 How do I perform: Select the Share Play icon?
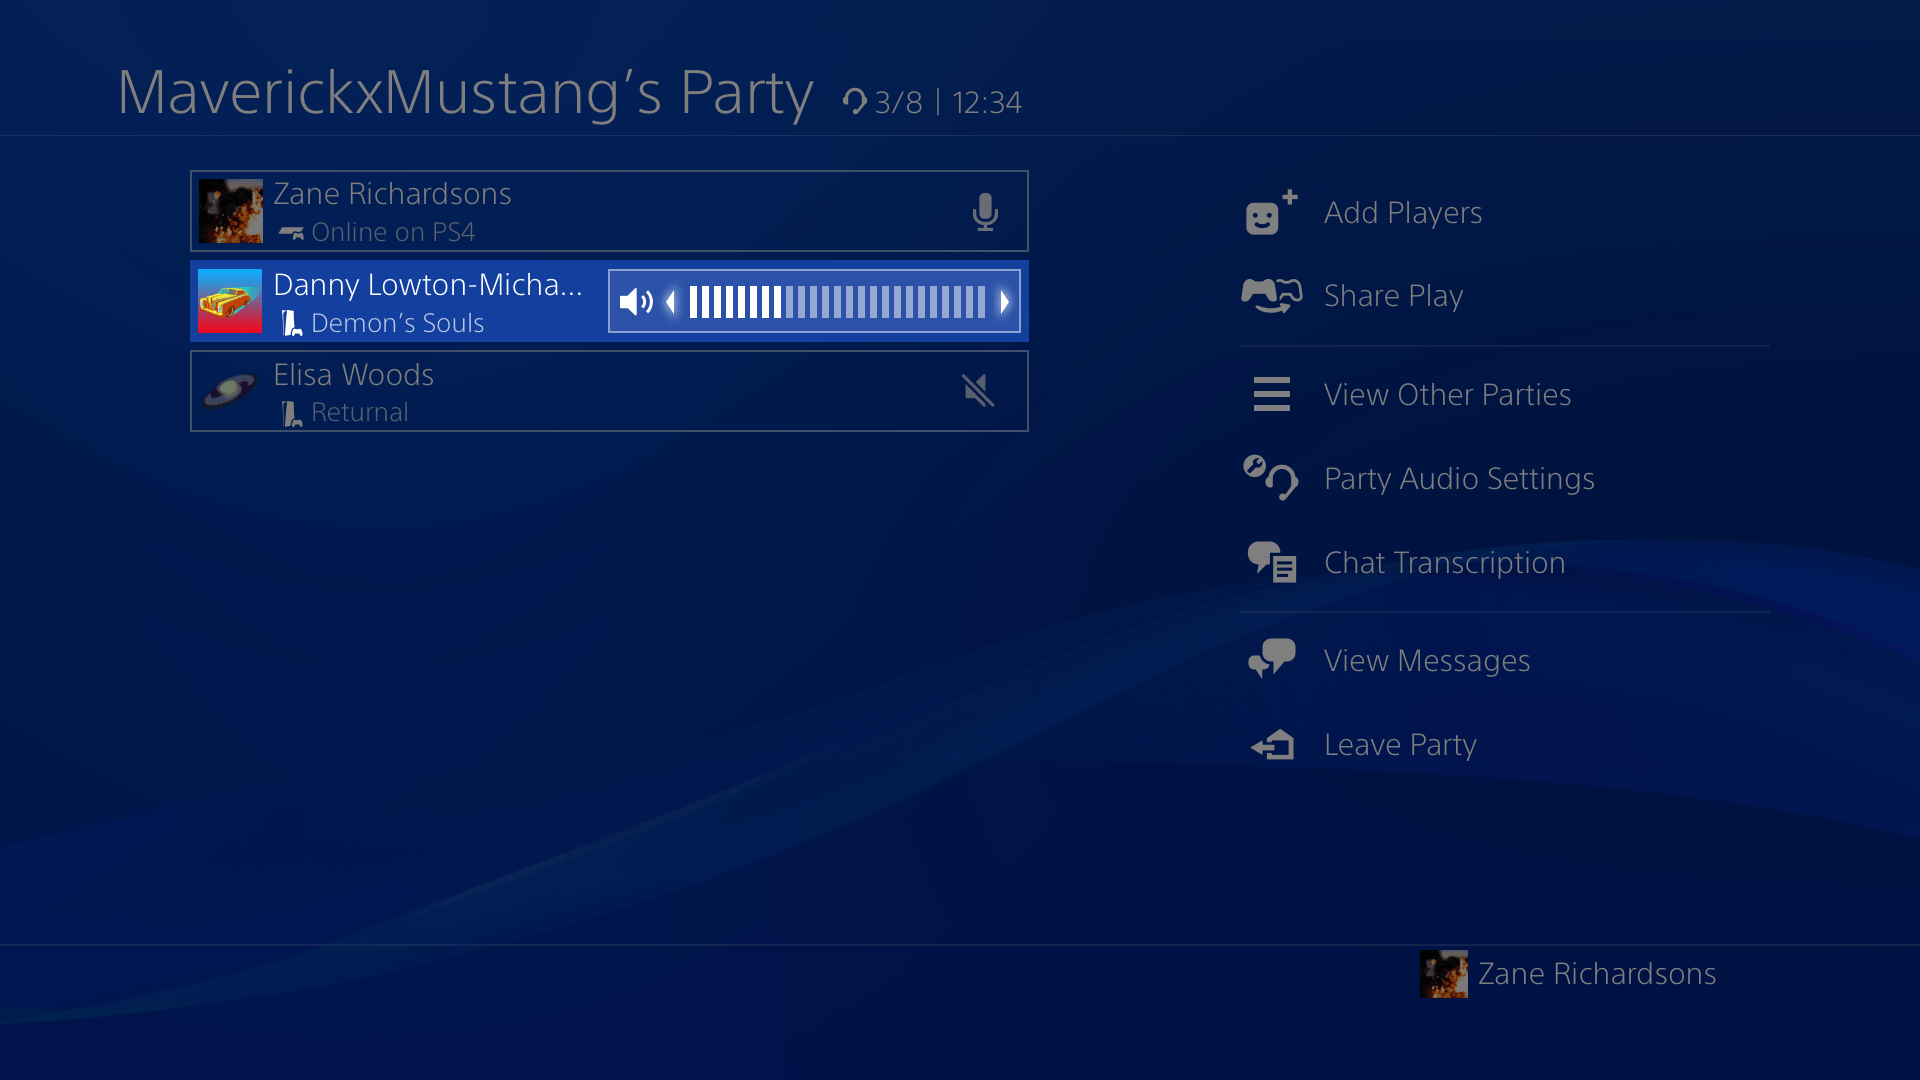(x=1270, y=294)
